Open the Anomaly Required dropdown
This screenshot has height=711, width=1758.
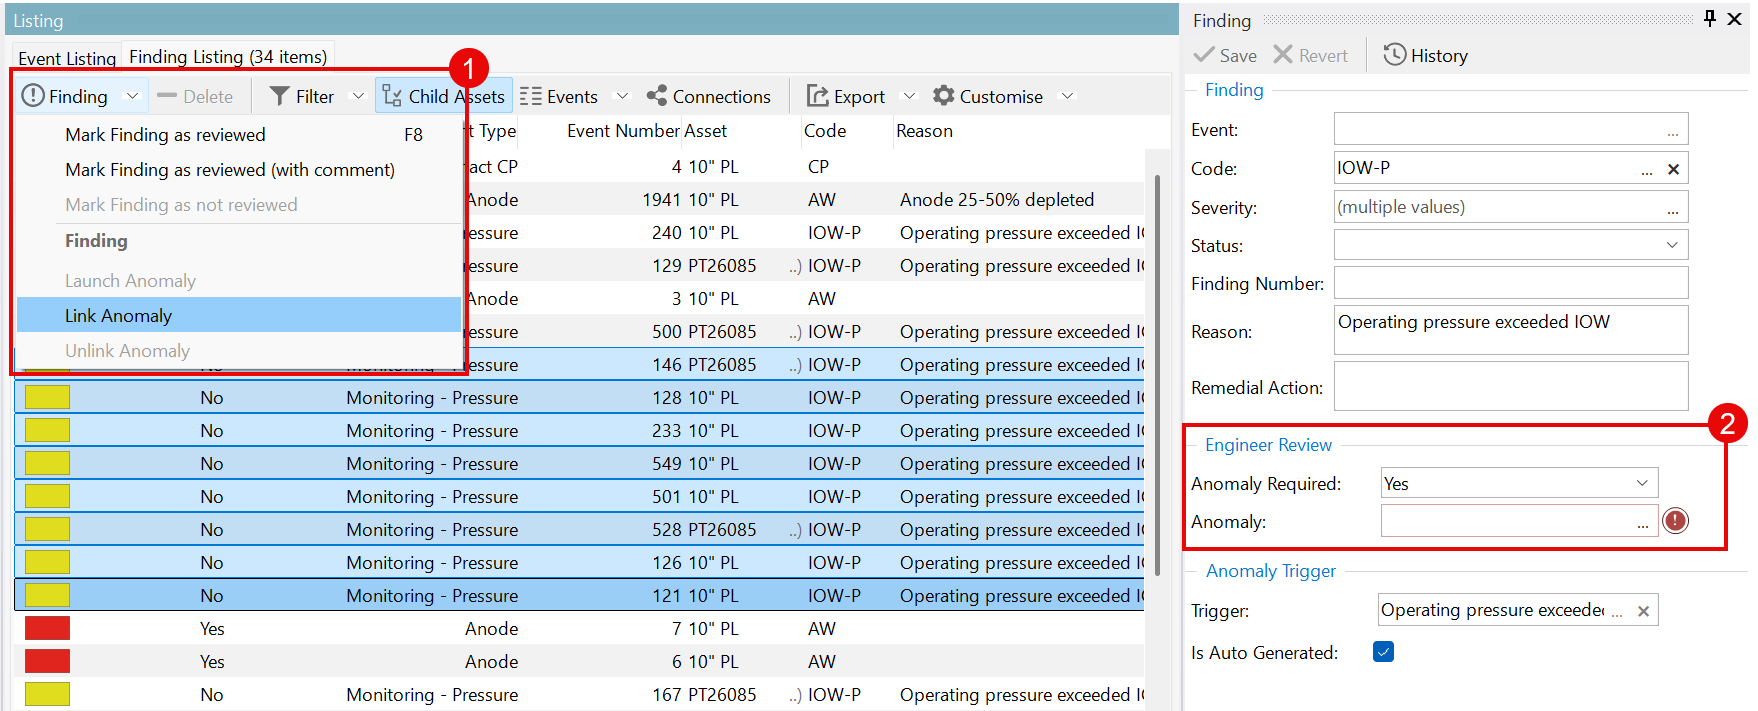pos(1642,483)
